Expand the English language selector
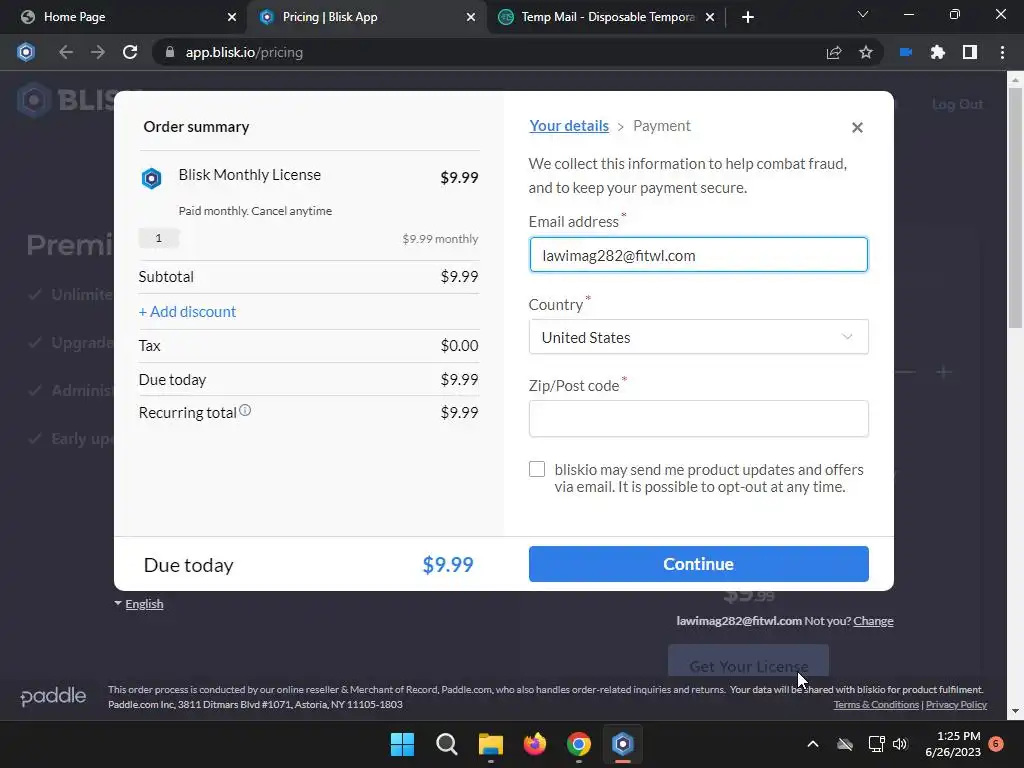1024x768 pixels. tap(139, 604)
